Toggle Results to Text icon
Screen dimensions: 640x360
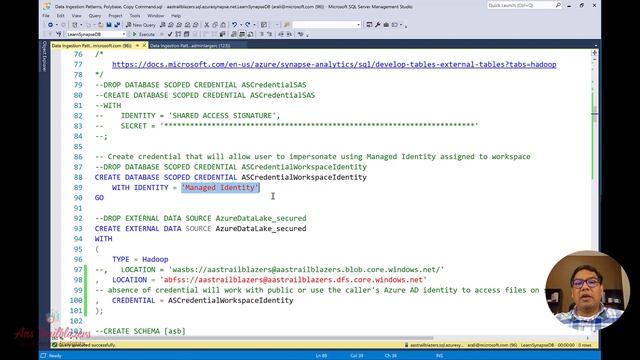click(234, 34)
